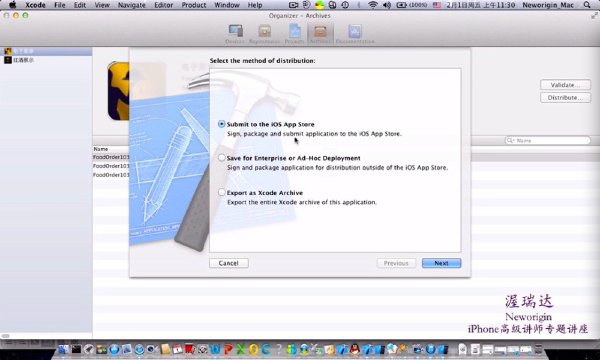Open Finder from the dock
Screen dimensions: 600x360
tap(64, 349)
